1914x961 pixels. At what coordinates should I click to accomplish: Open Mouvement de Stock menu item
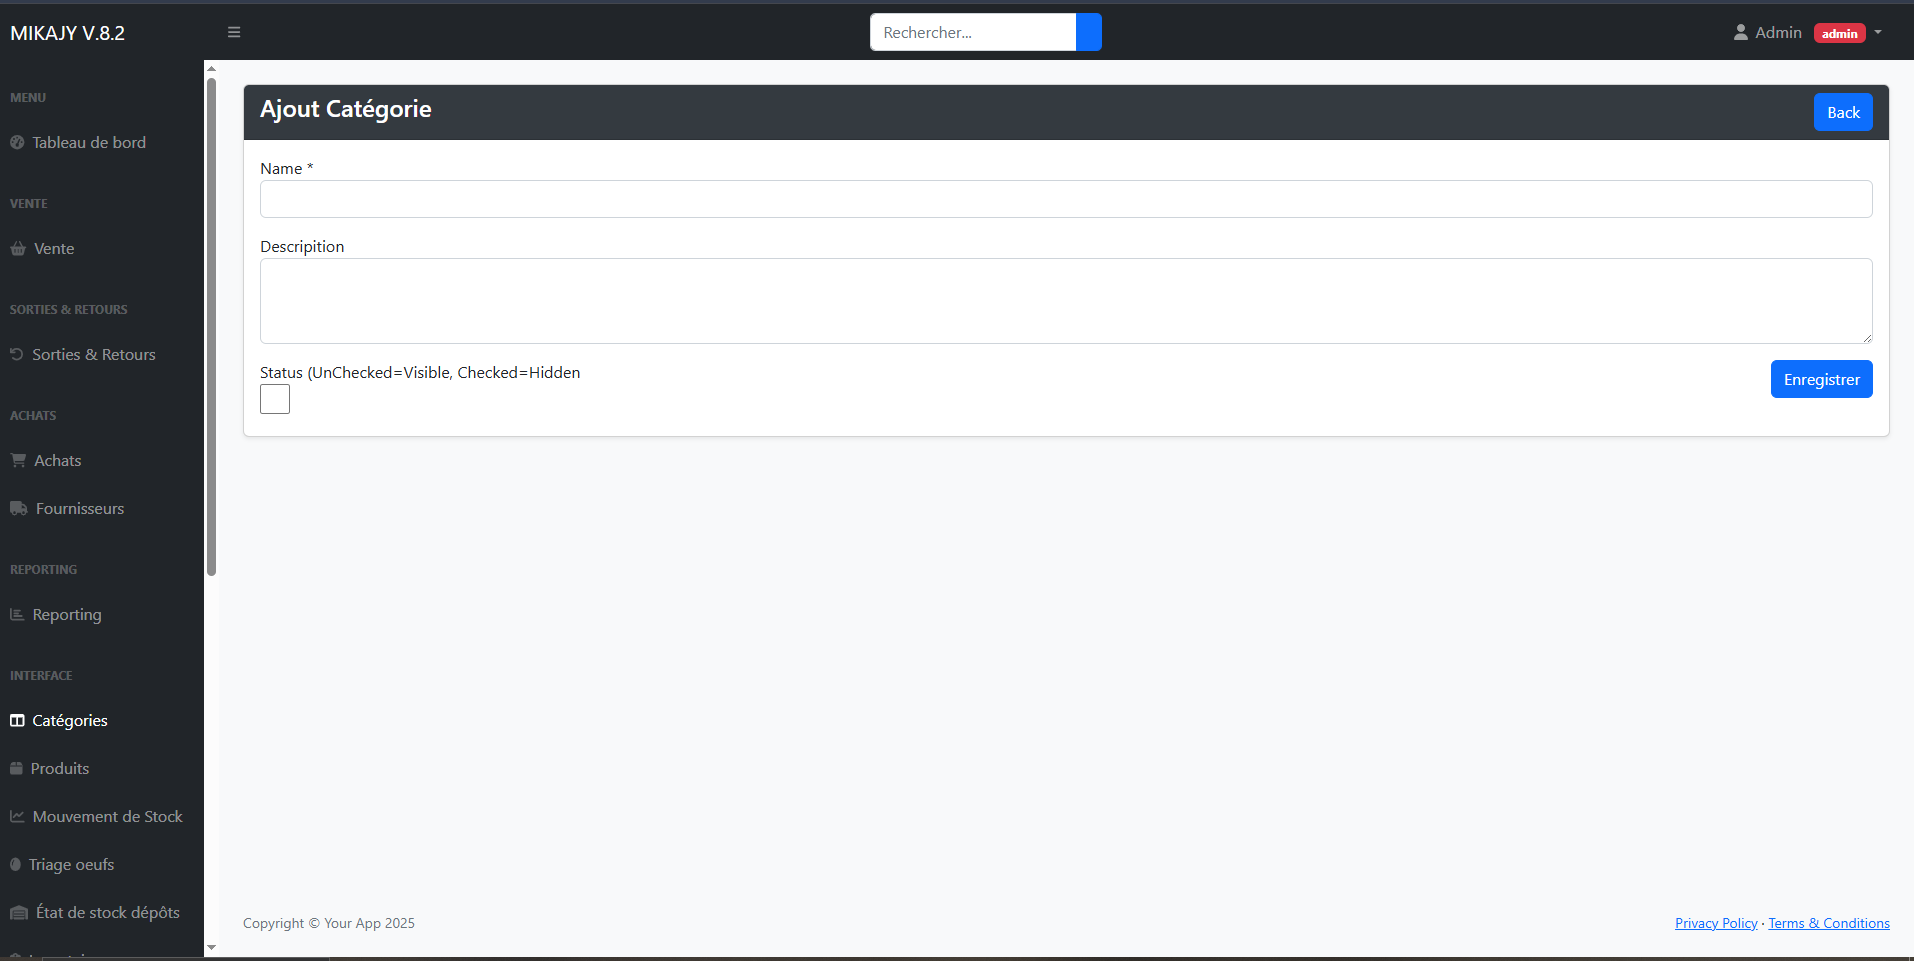(107, 817)
